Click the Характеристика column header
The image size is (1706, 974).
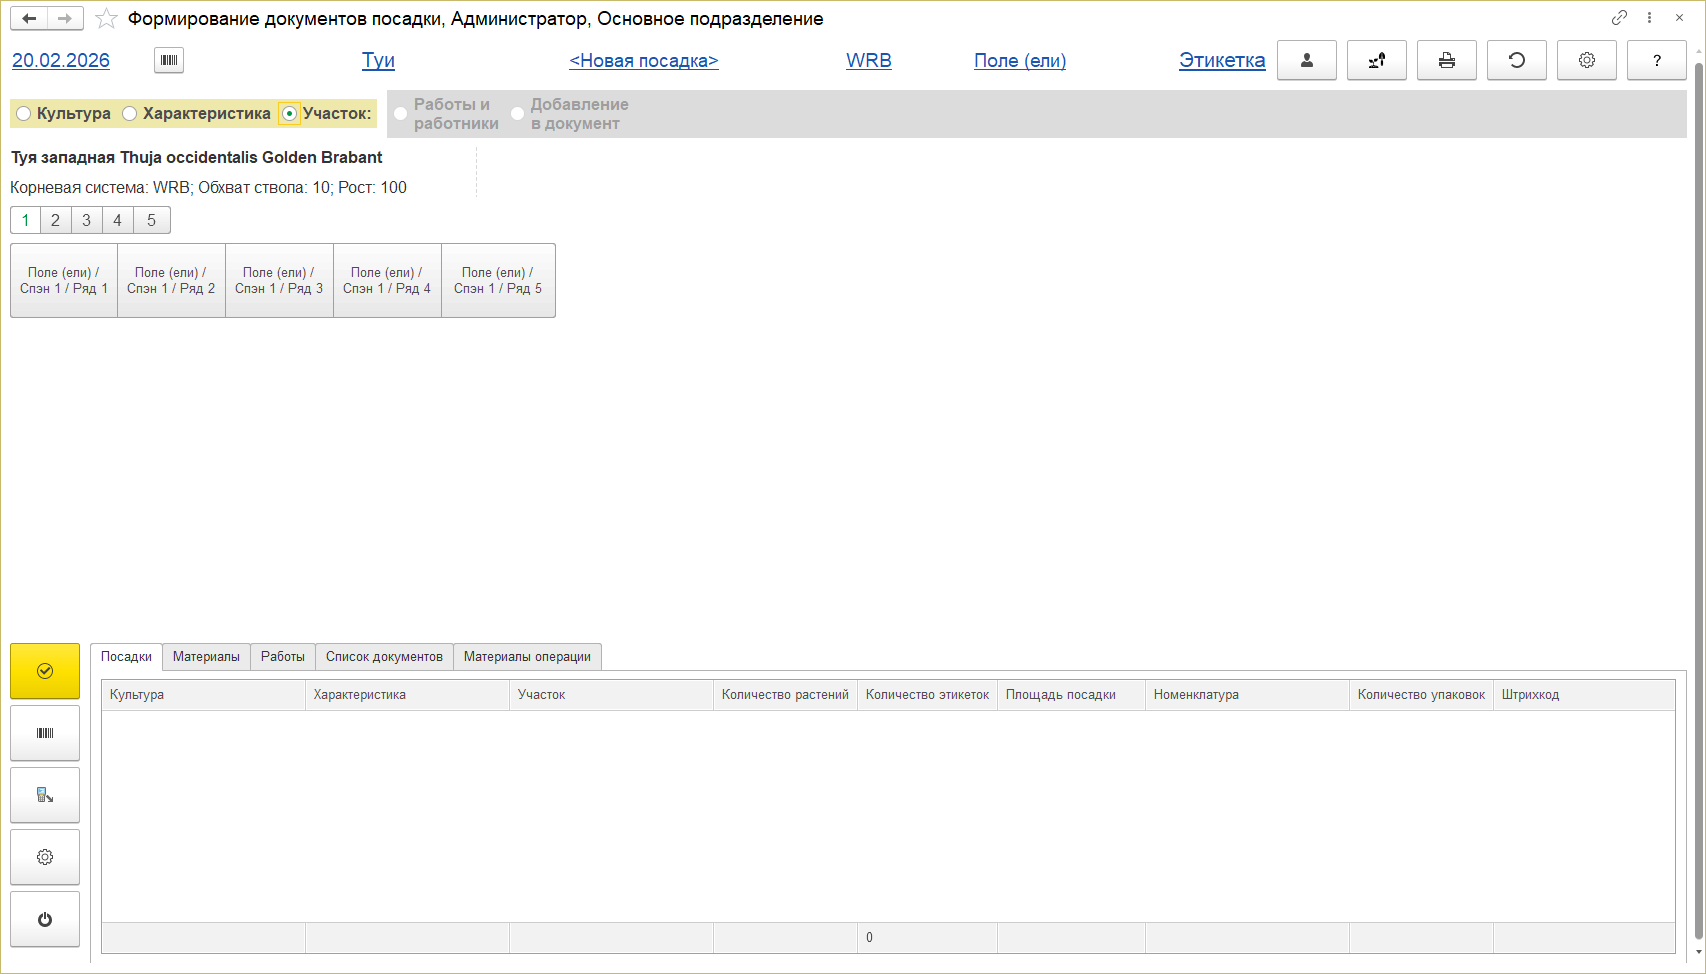click(x=408, y=695)
